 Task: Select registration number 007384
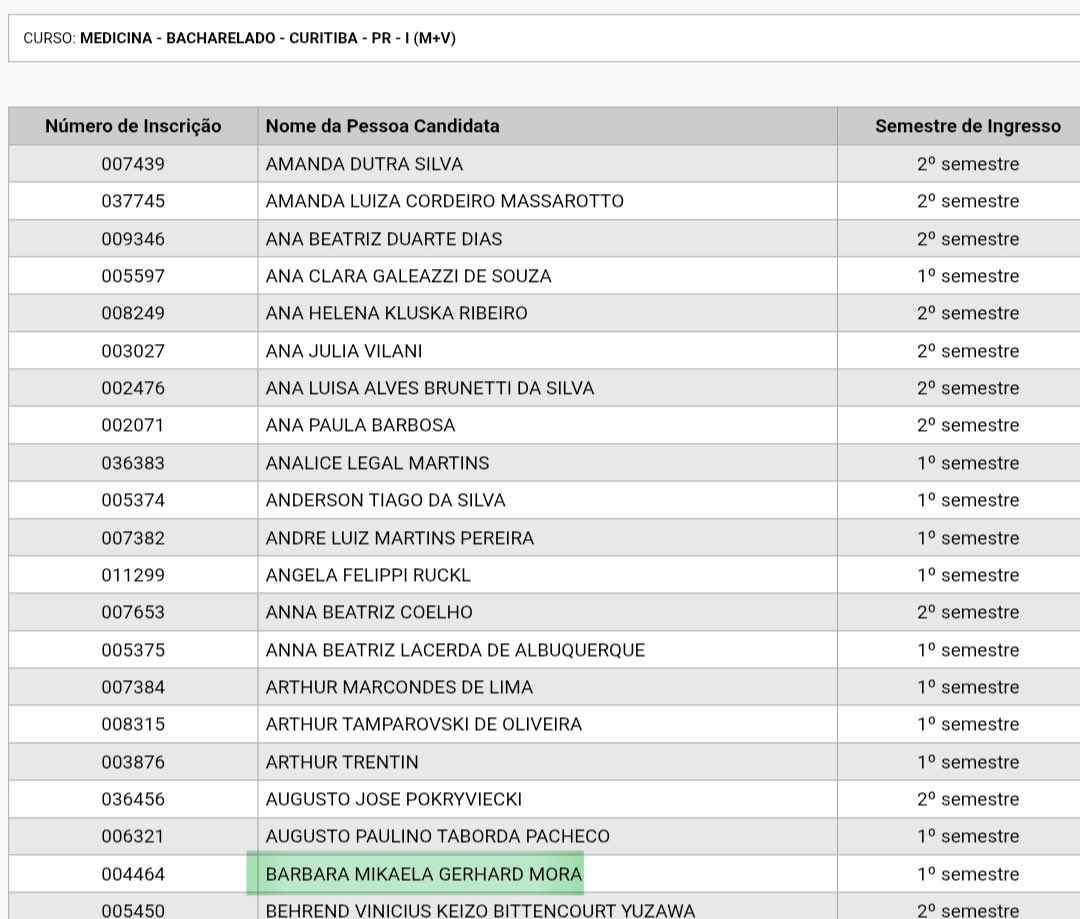[133, 688]
